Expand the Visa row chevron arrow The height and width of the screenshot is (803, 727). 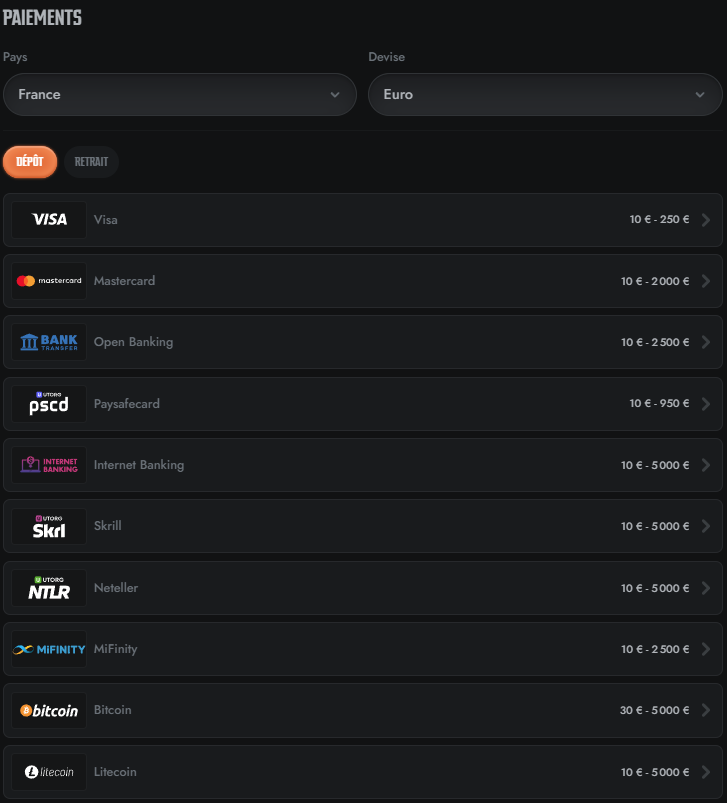tap(706, 220)
